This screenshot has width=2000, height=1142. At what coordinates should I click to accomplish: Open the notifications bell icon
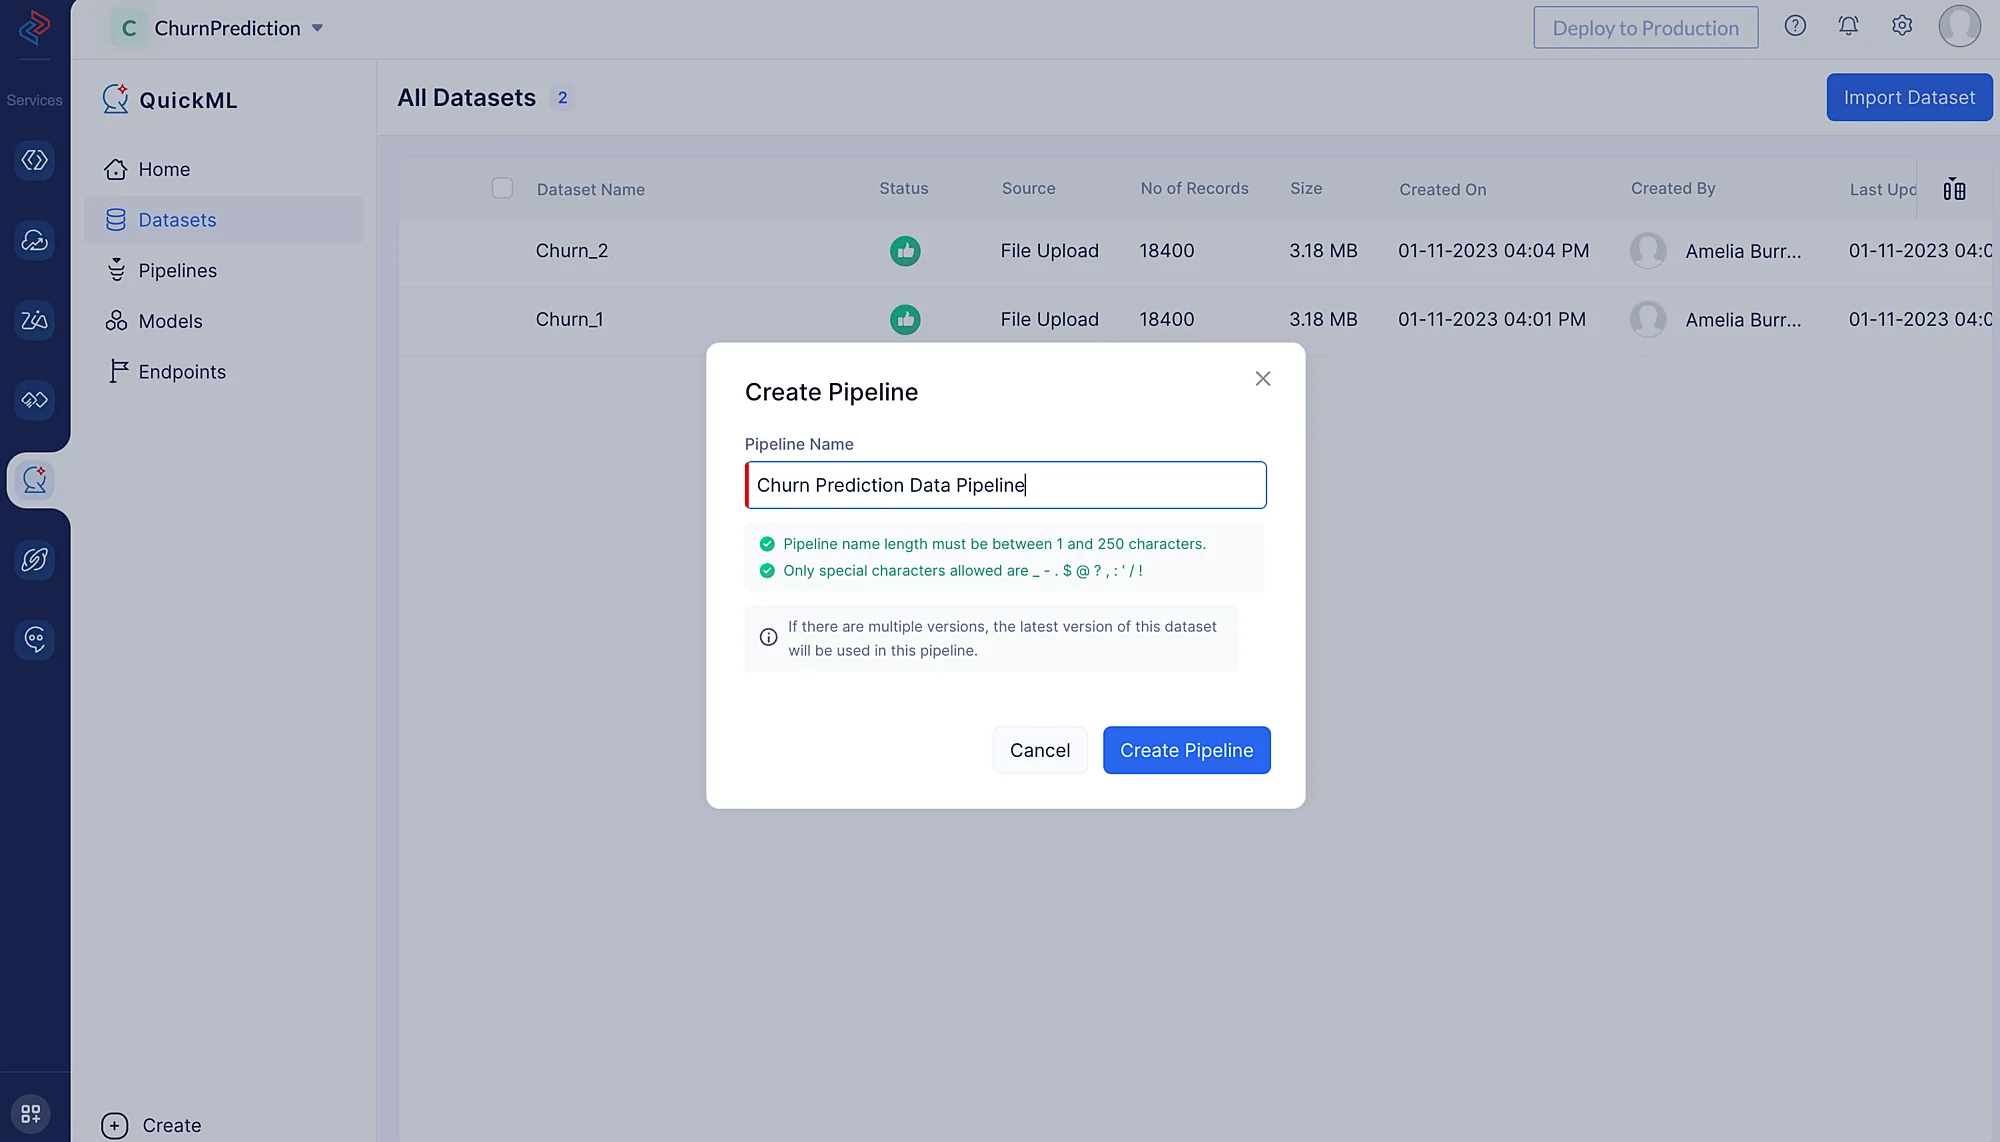pyautogui.click(x=1848, y=26)
